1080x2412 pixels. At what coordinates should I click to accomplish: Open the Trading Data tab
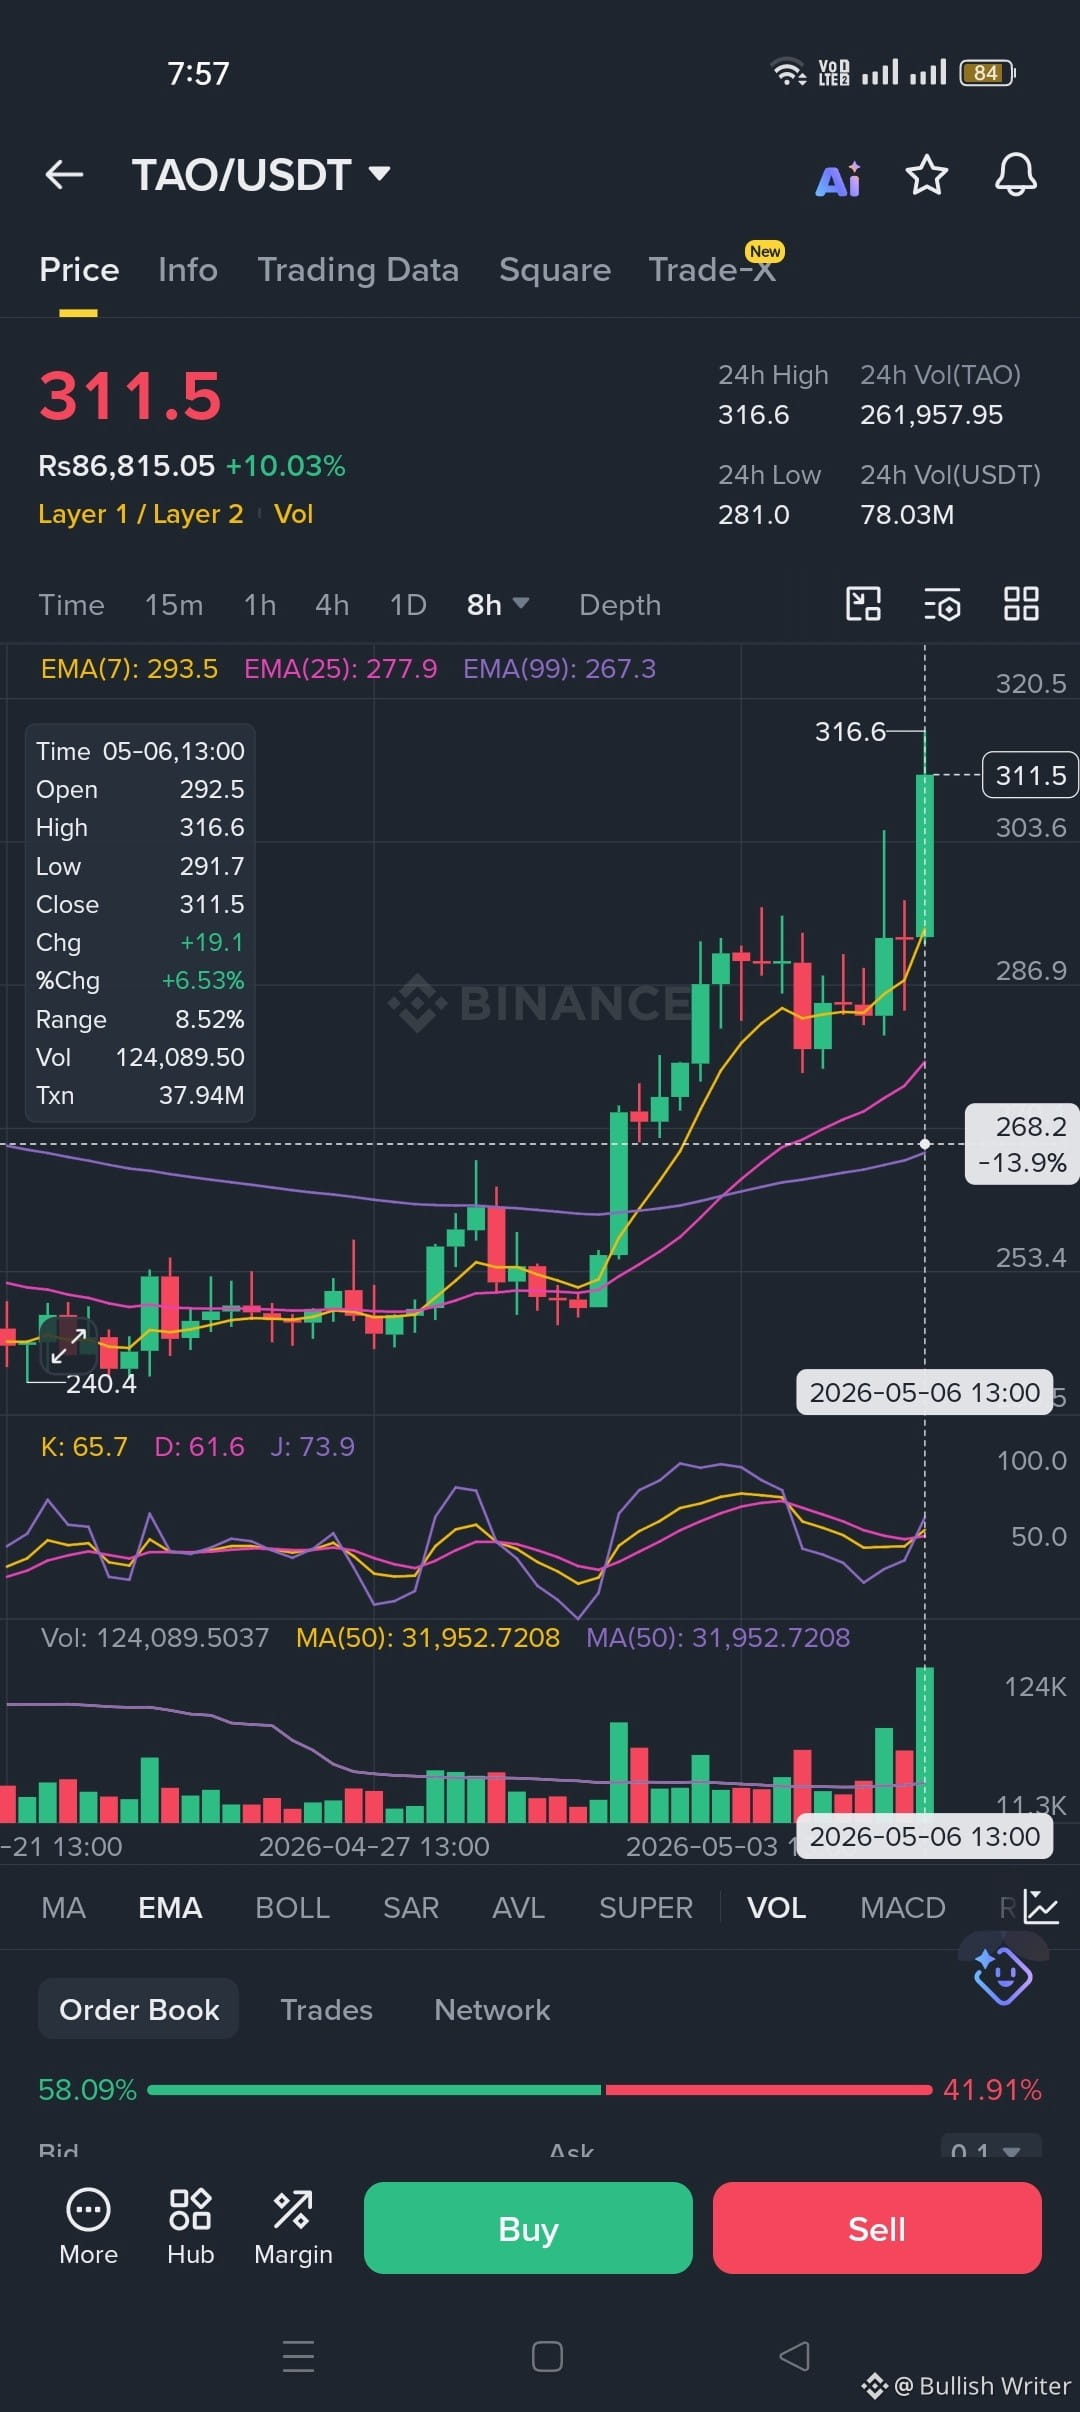[358, 270]
